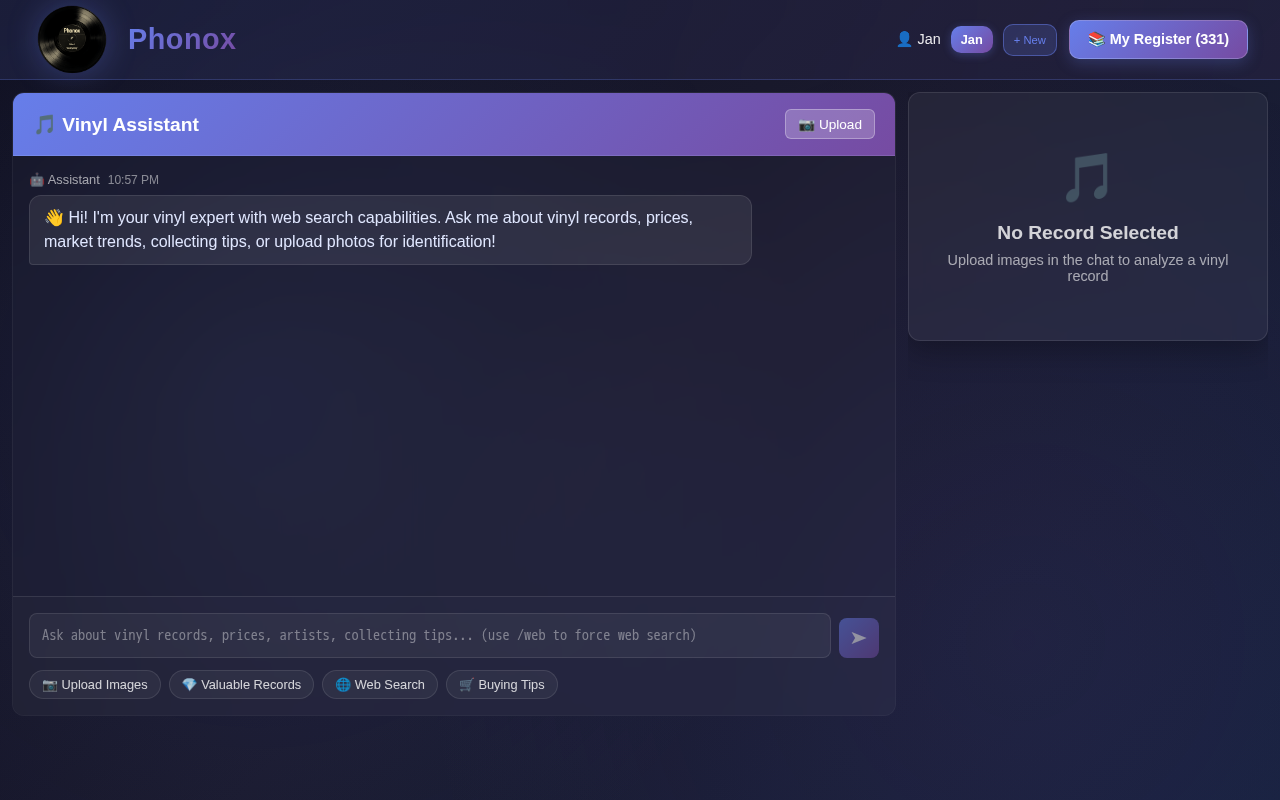Send message using the arrow button
This screenshot has height=800, width=1280.
click(x=858, y=637)
